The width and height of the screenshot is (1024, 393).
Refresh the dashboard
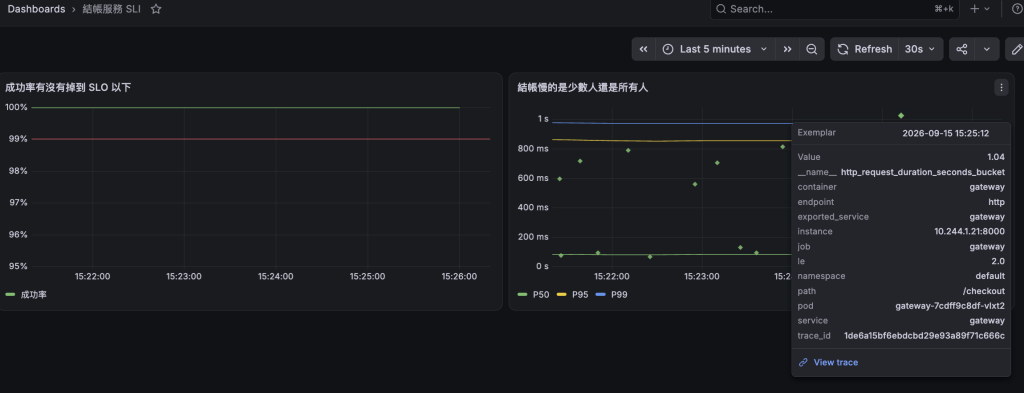(864, 49)
